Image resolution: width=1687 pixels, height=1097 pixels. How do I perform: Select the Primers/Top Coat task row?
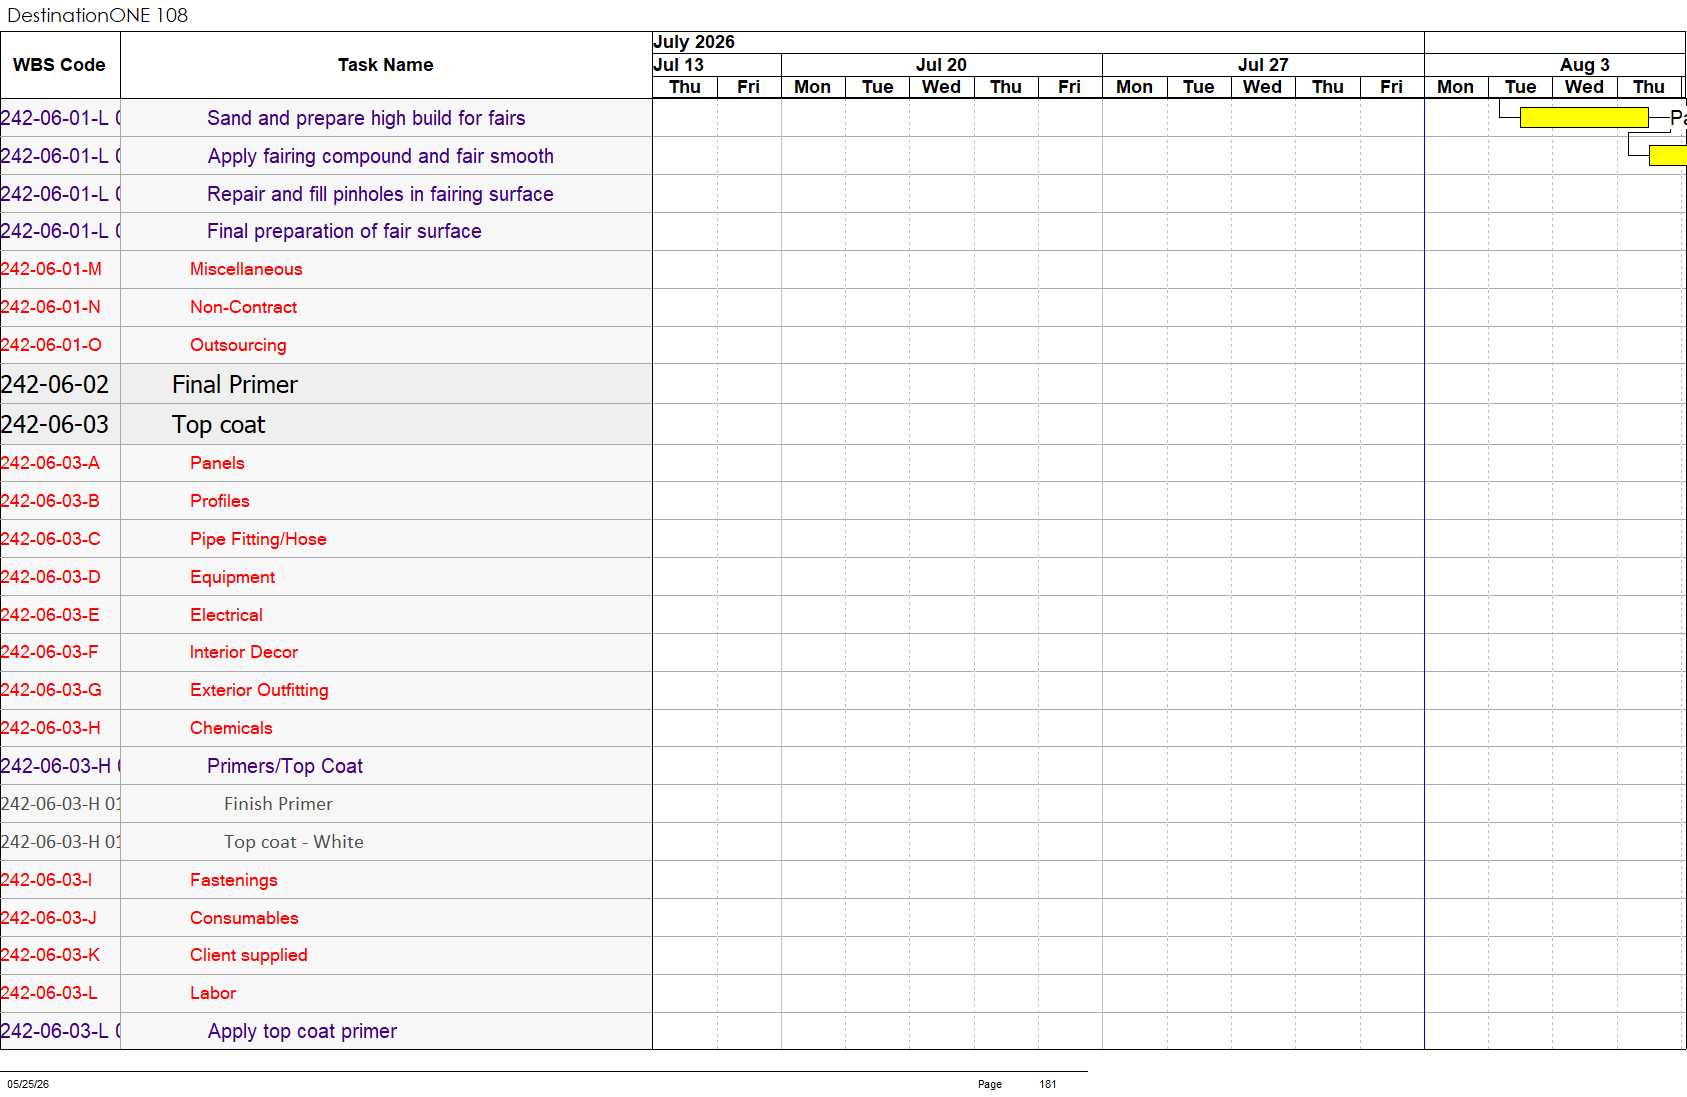click(326, 766)
